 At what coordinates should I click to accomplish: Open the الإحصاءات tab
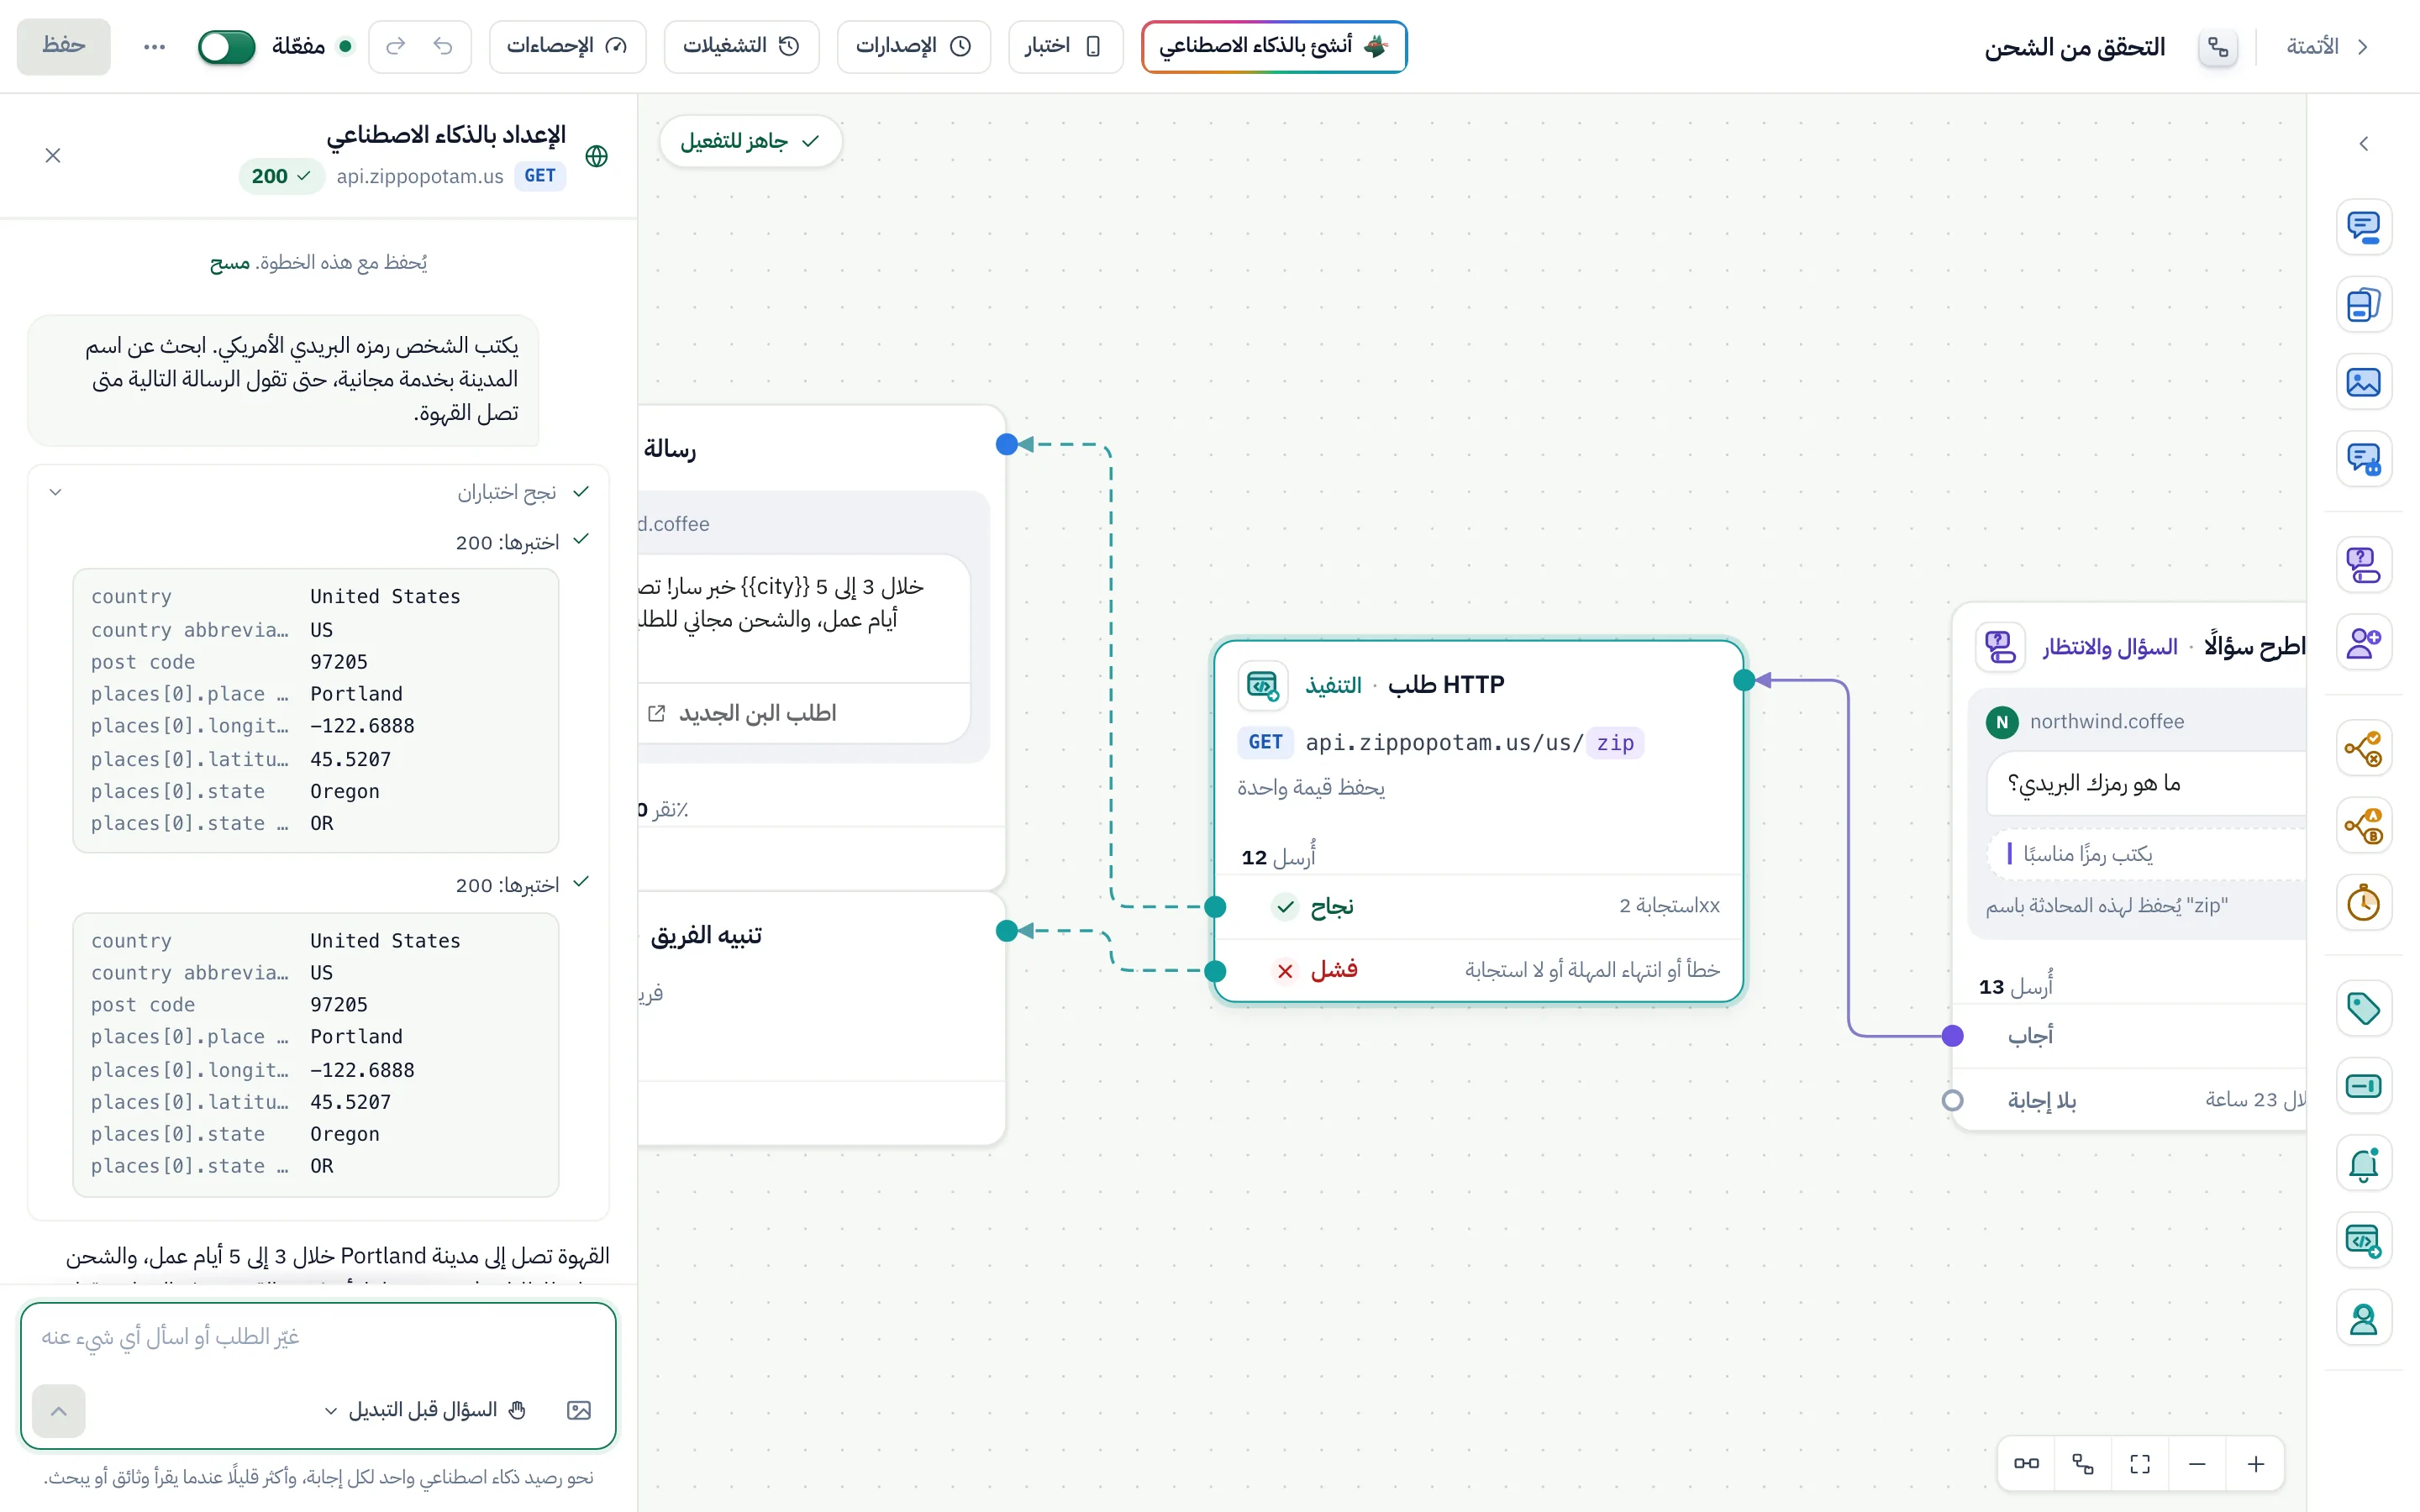tap(567, 47)
